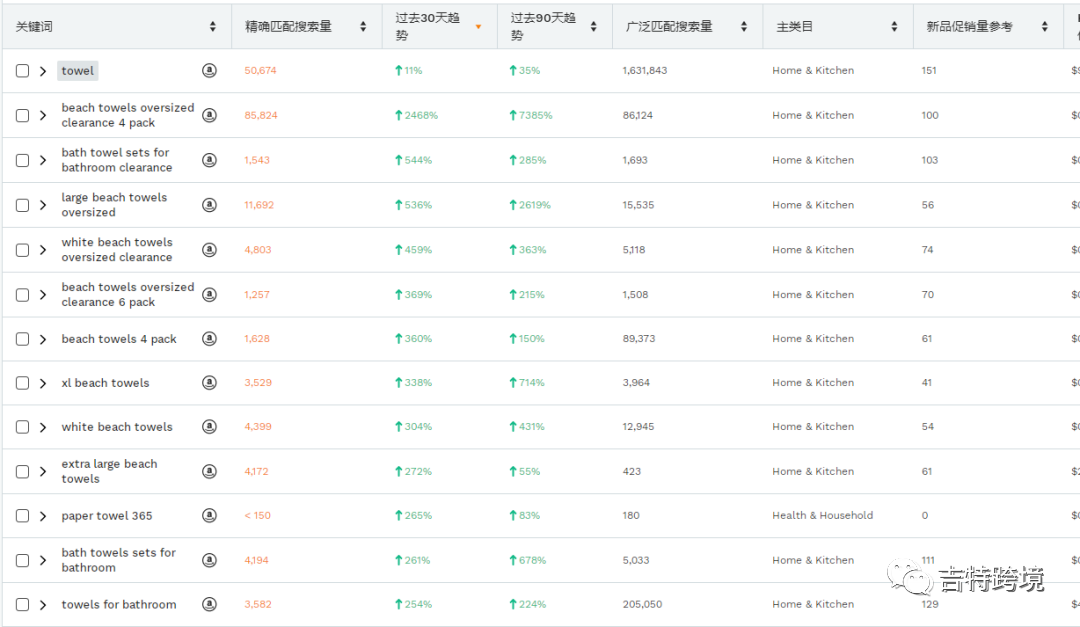
Task: Open keyword paper towel 365
Action: pyautogui.click(x=107, y=515)
